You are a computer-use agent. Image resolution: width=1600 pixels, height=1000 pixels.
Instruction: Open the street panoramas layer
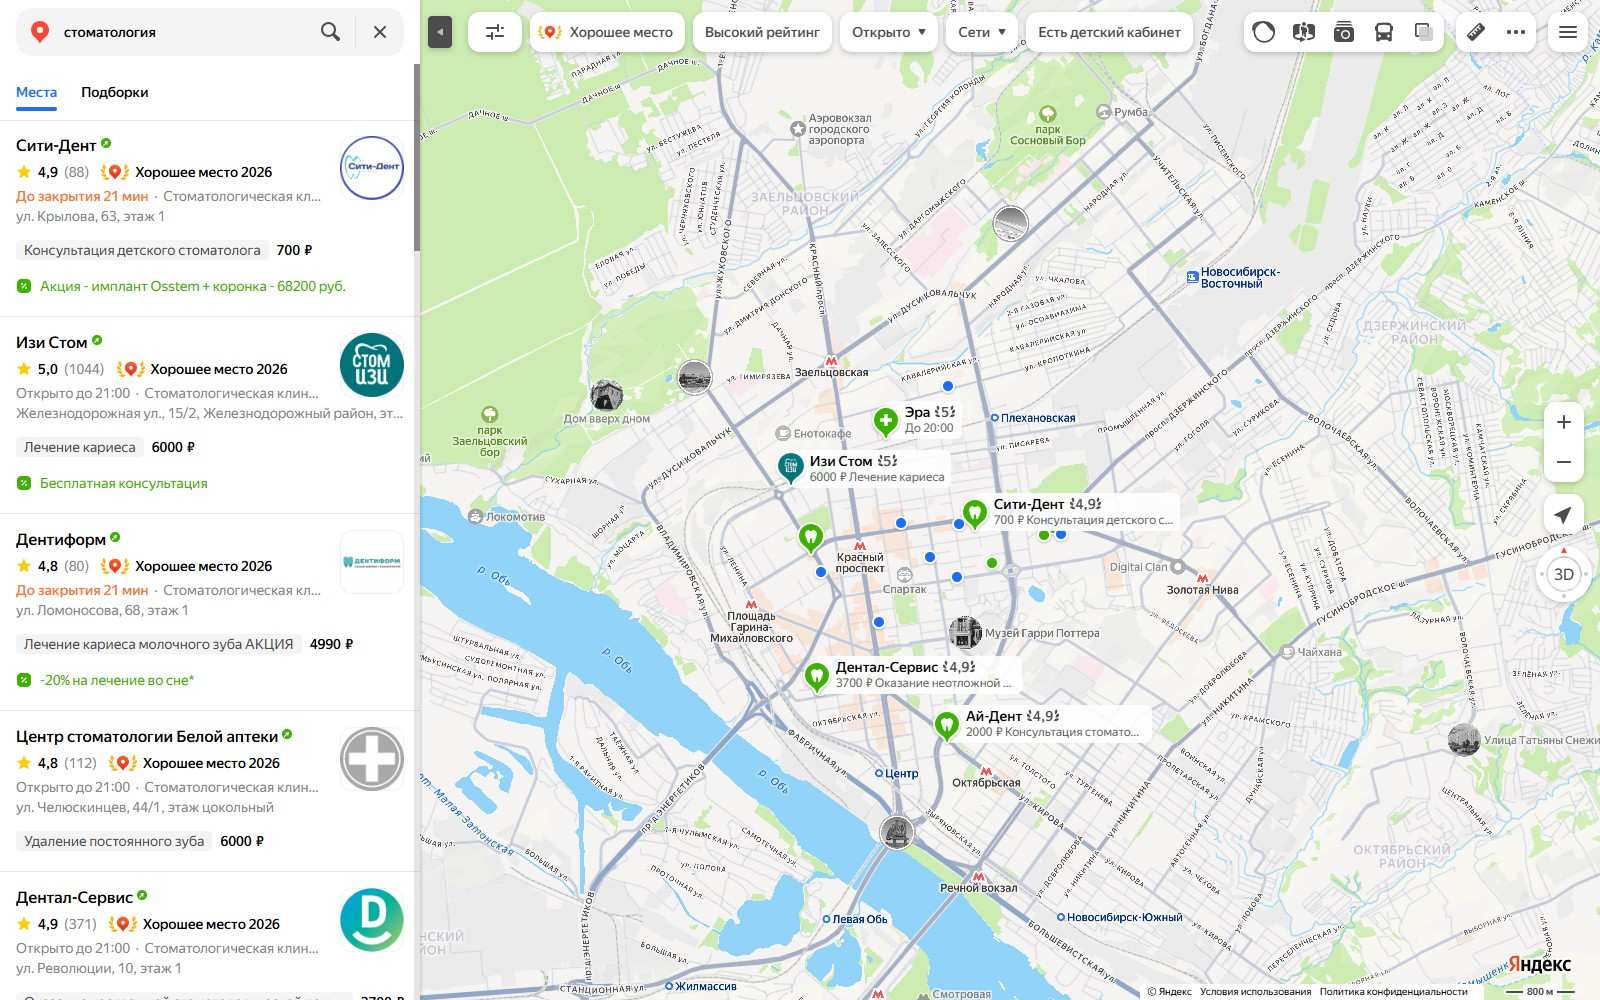[x=1303, y=32]
